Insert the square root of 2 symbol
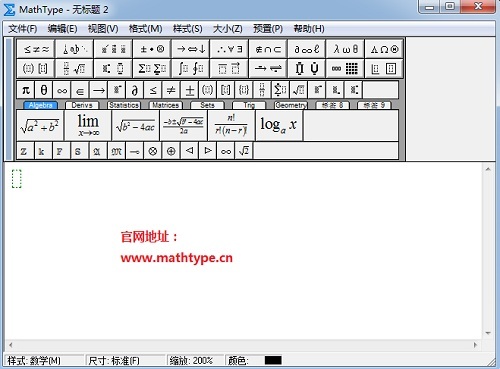Image resolution: width=500 pixels, height=369 pixels. (244, 151)
